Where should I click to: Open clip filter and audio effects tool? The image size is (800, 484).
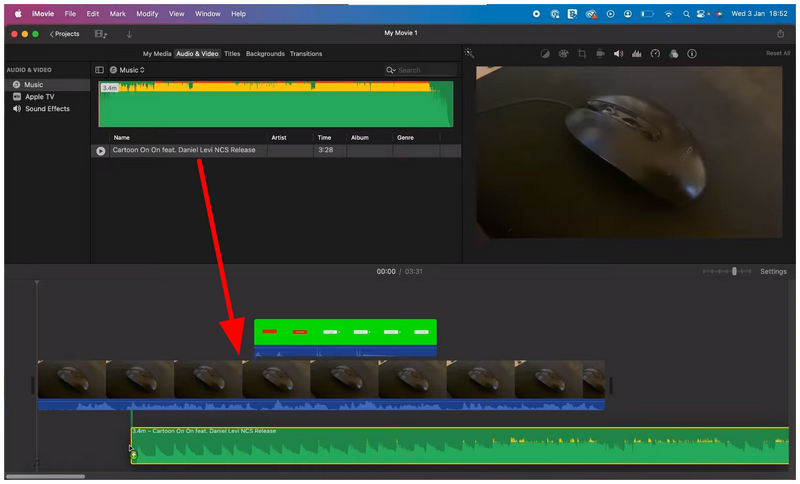tap(673, 54)
